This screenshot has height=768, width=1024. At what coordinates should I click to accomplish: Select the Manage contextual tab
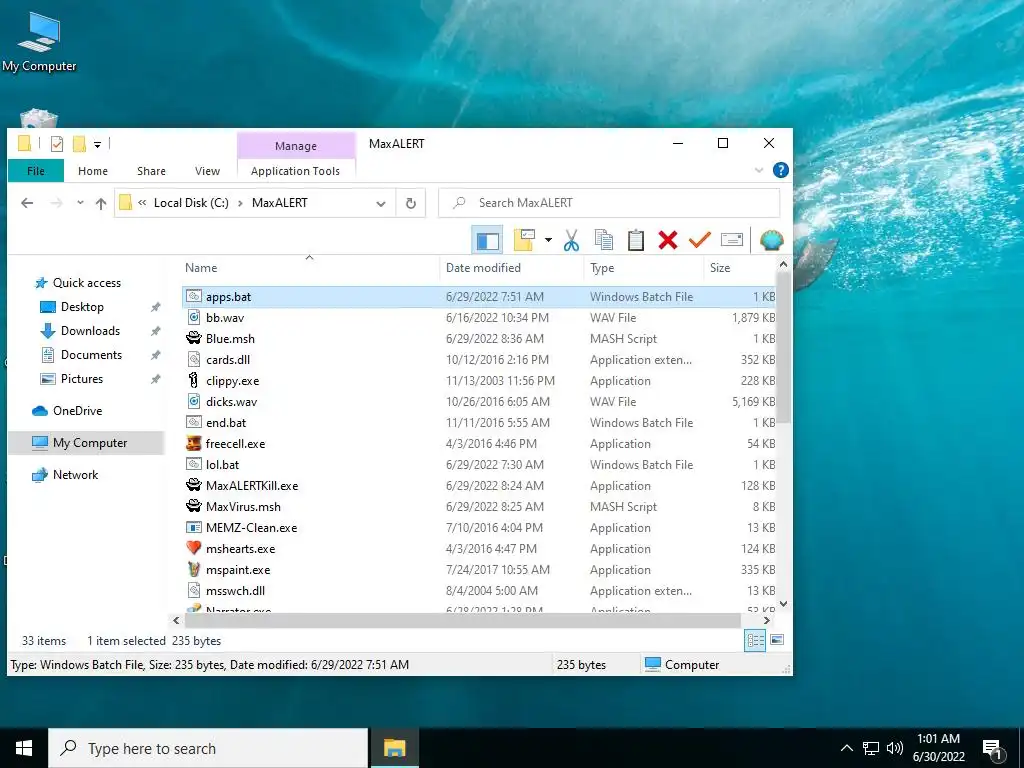(x=296, y=146)
